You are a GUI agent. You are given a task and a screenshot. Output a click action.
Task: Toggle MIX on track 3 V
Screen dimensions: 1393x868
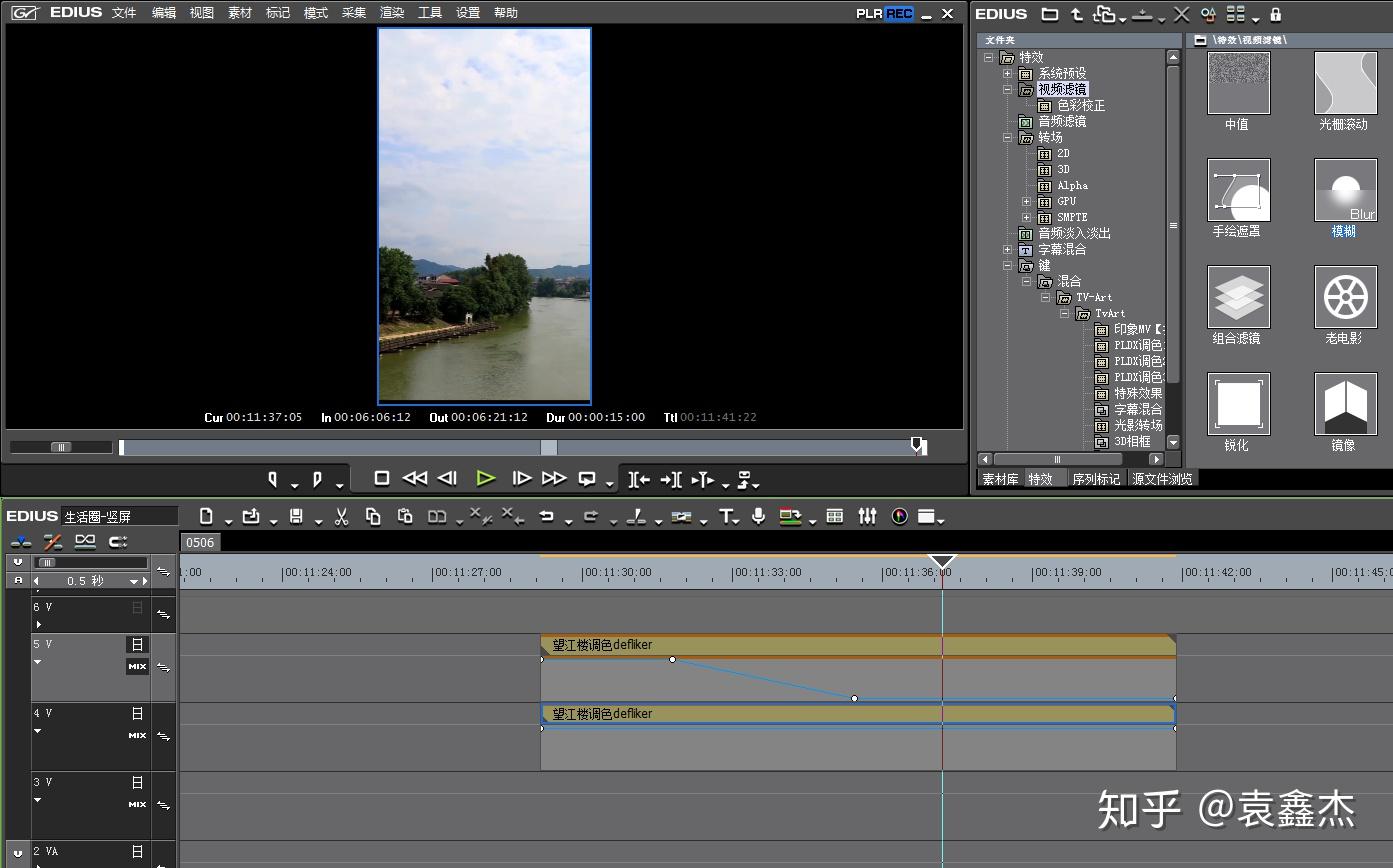tap(137, 805)
